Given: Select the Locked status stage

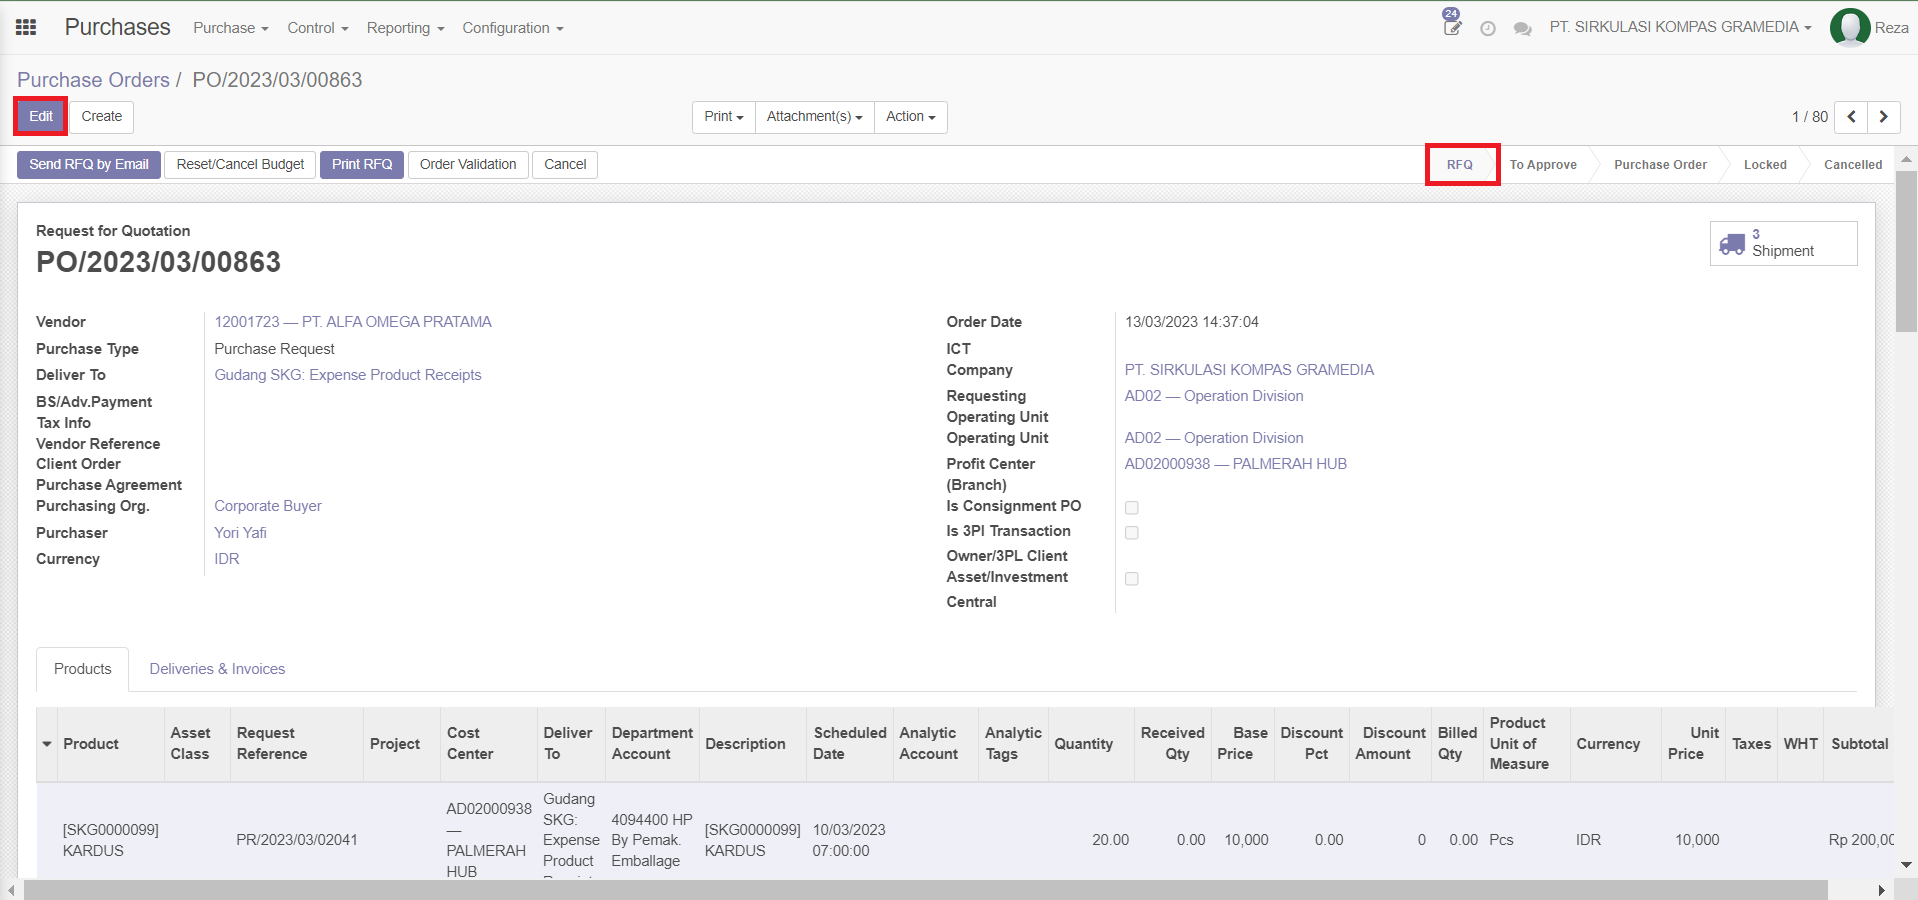Looking at the screenshot, I should [1765, 165].
